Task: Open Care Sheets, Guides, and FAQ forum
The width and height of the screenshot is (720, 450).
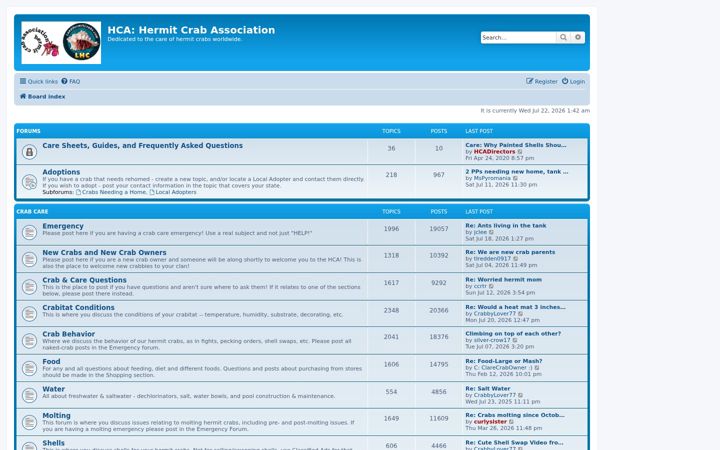Action: (142, 146)
